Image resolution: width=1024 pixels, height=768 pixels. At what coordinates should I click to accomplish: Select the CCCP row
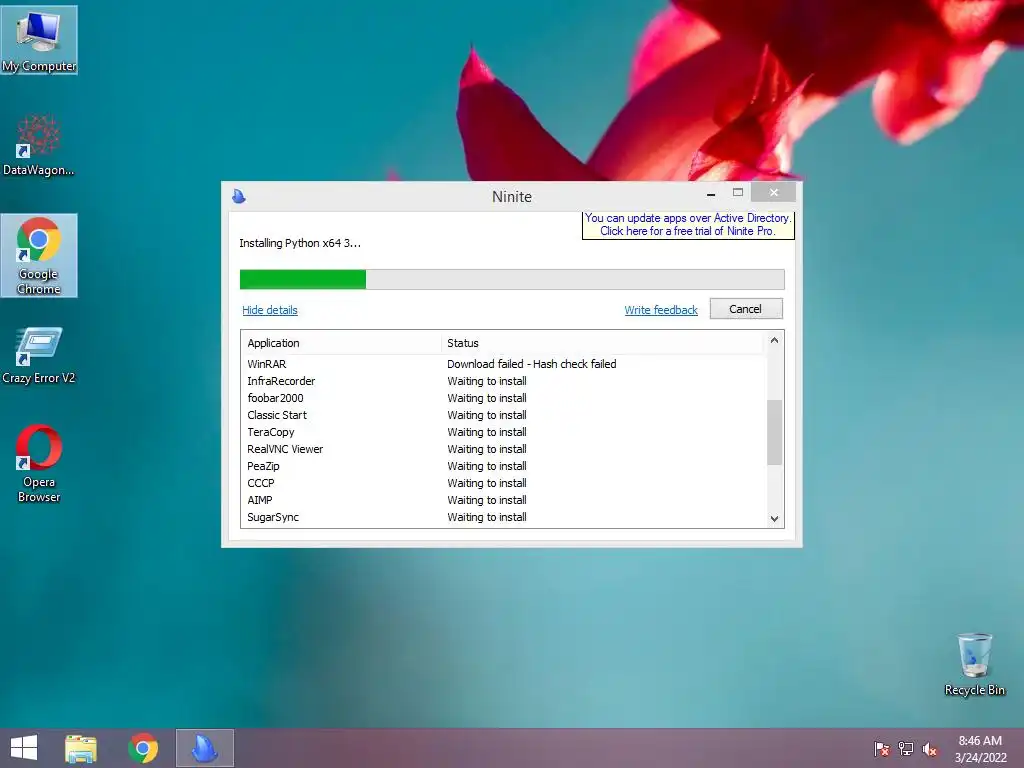point(504,483)
